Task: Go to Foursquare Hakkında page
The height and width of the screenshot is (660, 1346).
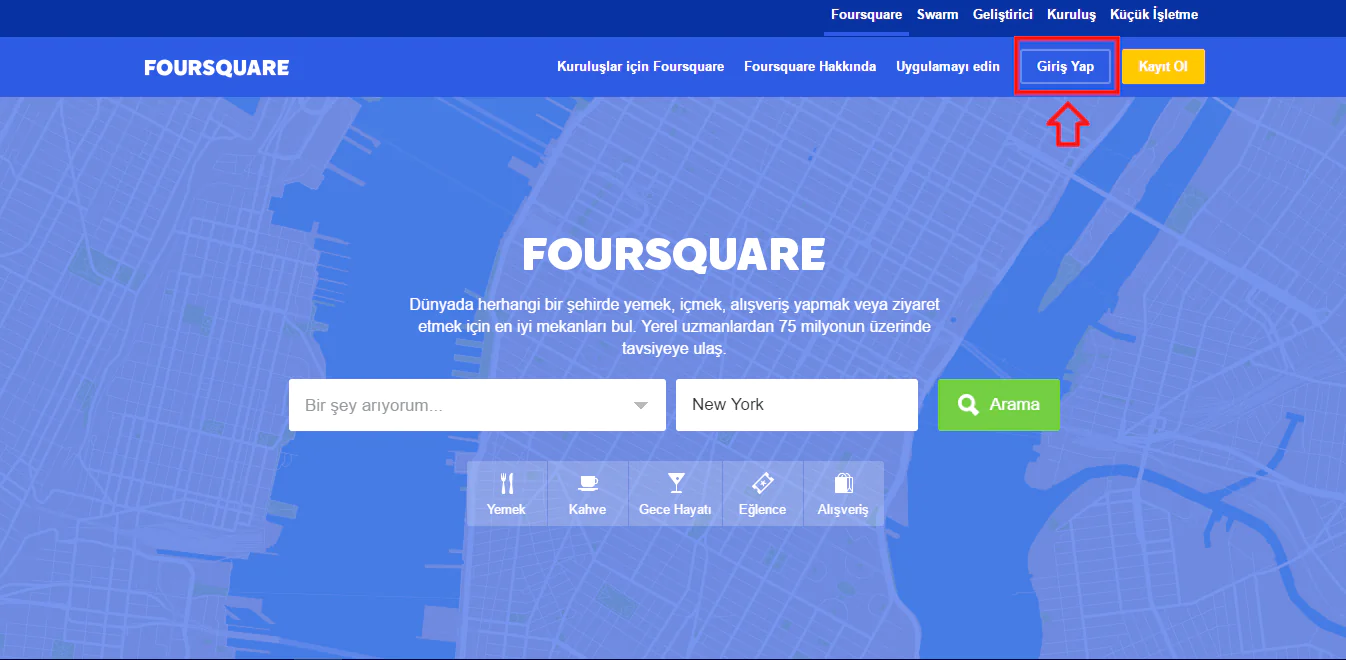Action: point(810,67)
